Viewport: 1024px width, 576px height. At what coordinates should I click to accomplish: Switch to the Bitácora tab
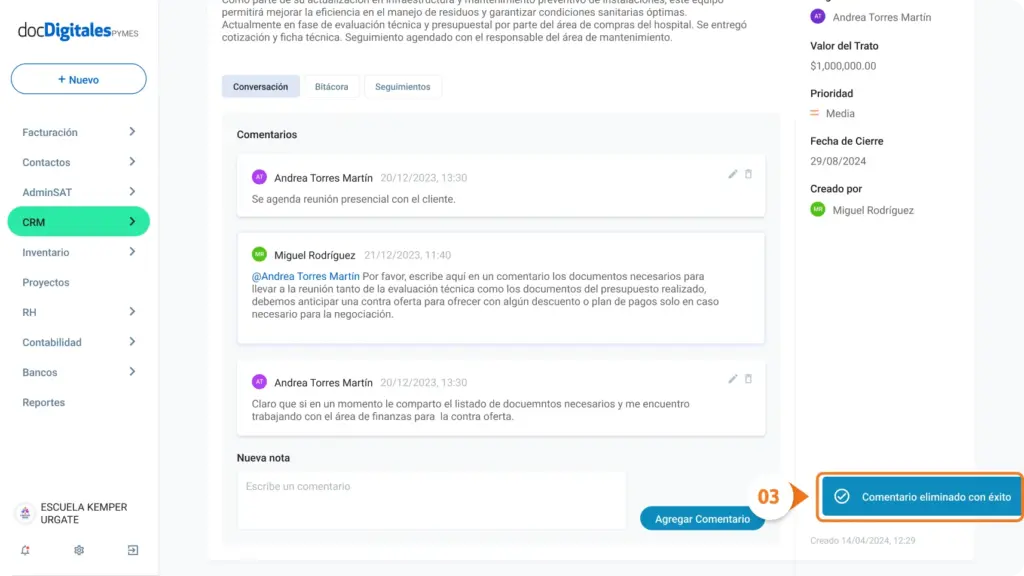(331, 86)
